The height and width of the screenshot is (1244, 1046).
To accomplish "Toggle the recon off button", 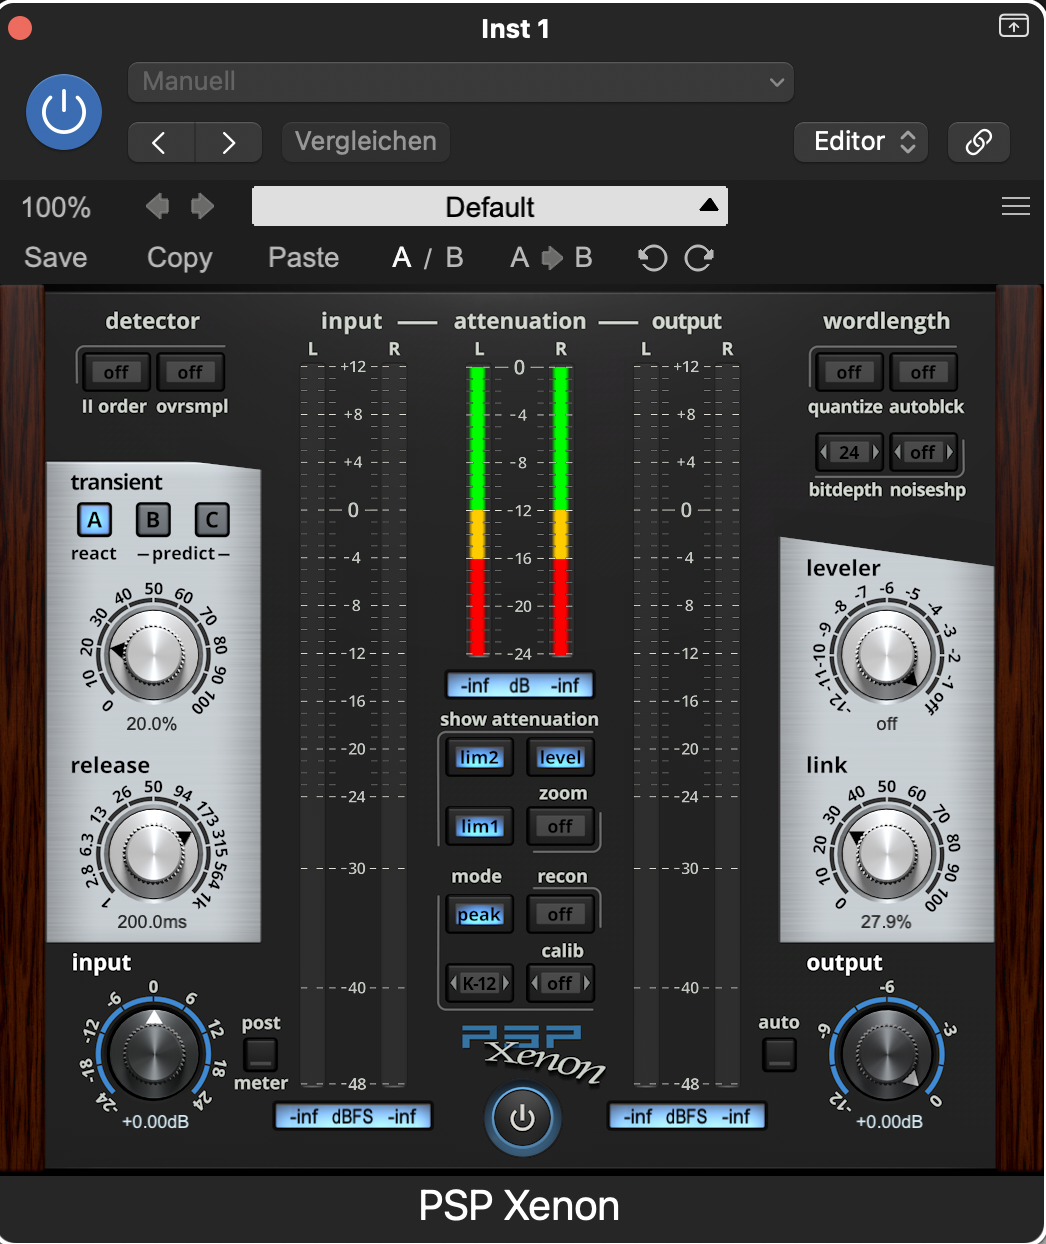I will click(x=560, y=914).
